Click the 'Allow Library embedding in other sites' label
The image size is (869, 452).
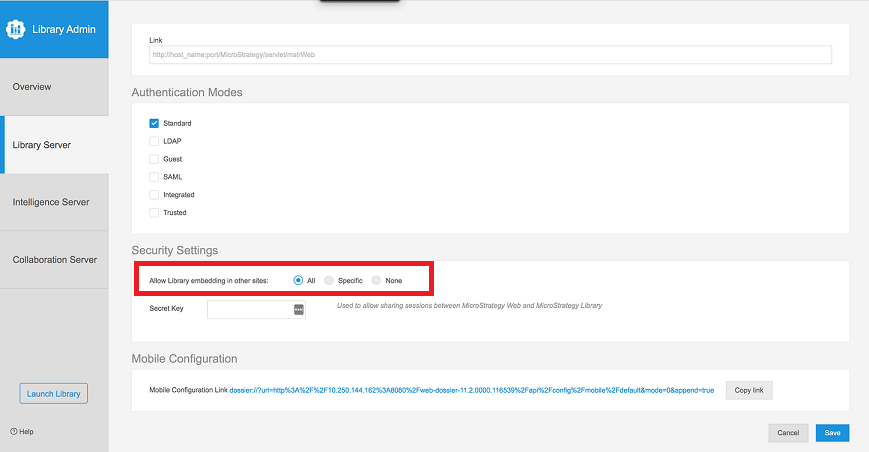[208, 281]
